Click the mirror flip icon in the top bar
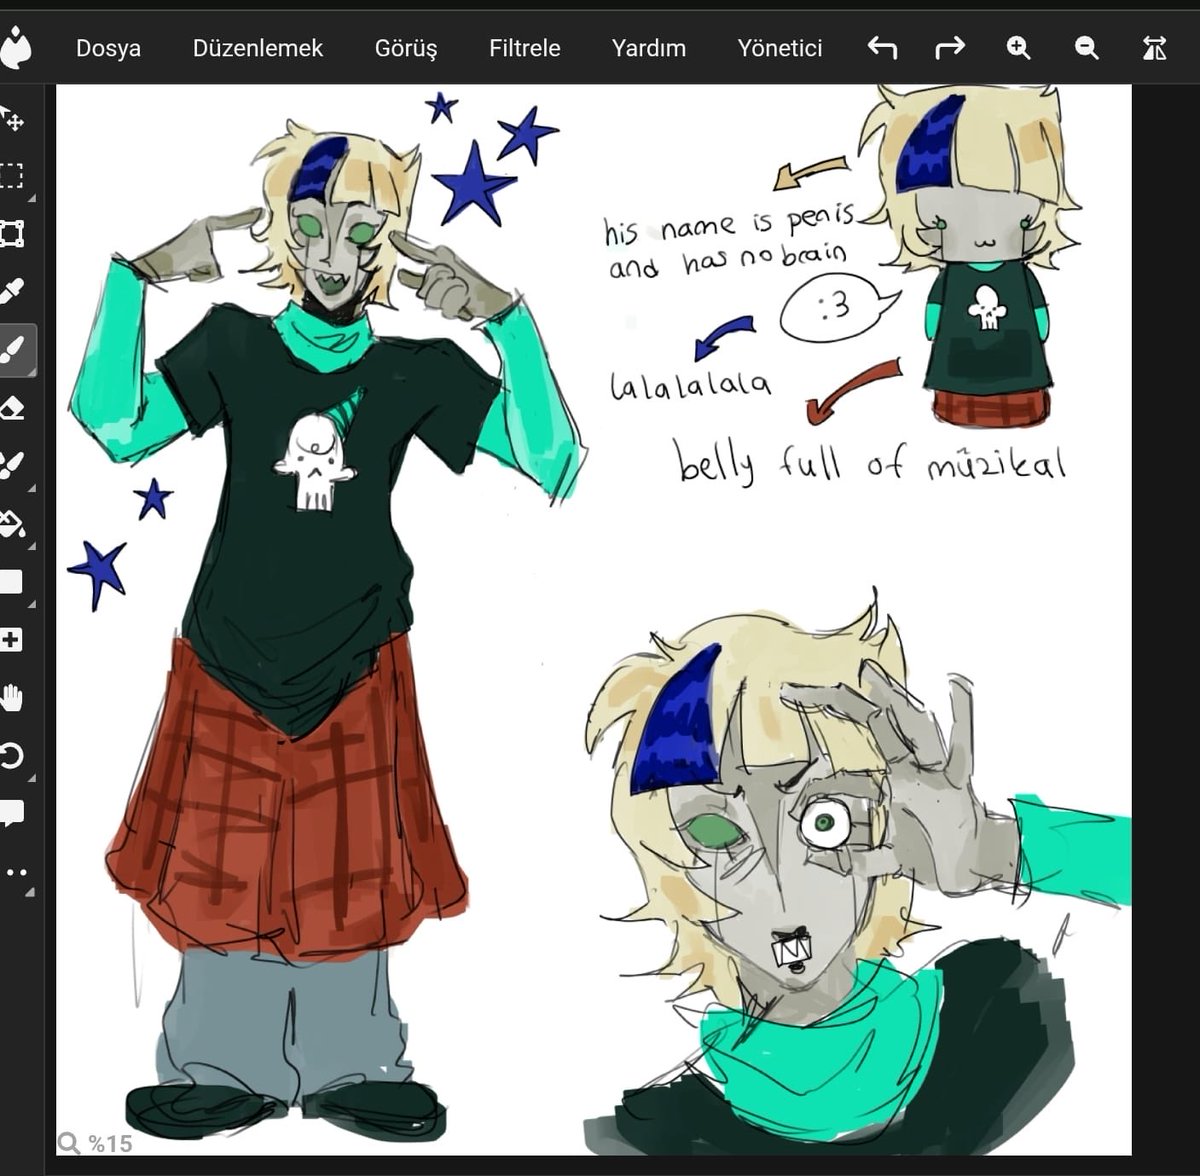1200x1176 pixels. point(1154,47)
